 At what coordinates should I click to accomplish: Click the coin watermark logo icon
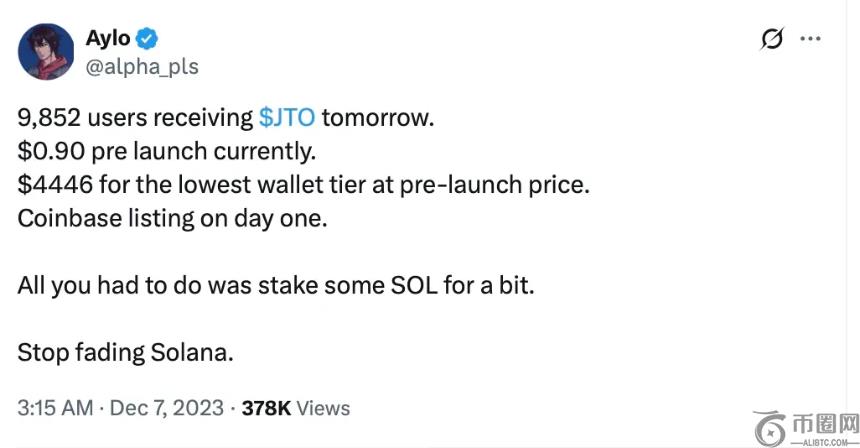(x=770, y=427)
